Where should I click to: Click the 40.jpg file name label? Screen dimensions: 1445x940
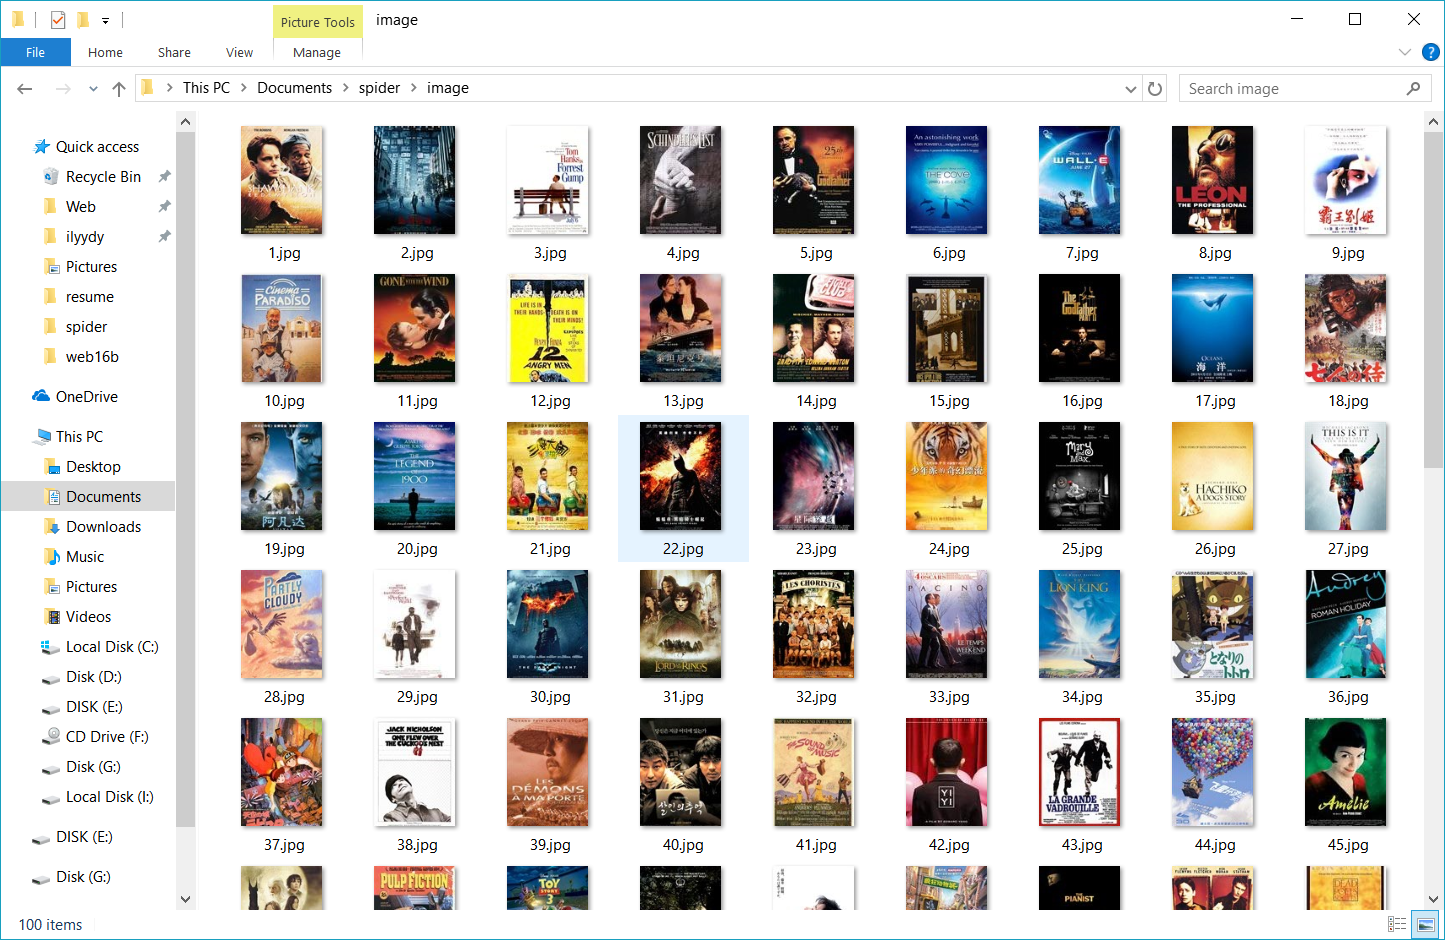(x=683, y=845)
